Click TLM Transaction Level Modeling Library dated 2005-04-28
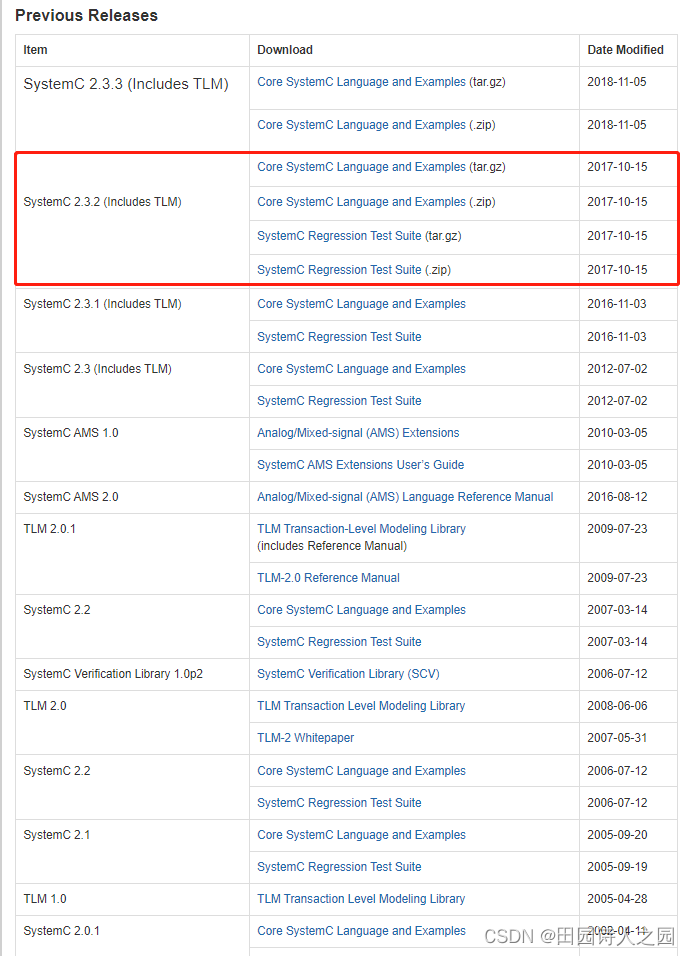The width and height of the screenshot is (689, 956). [x=361, y=899]
